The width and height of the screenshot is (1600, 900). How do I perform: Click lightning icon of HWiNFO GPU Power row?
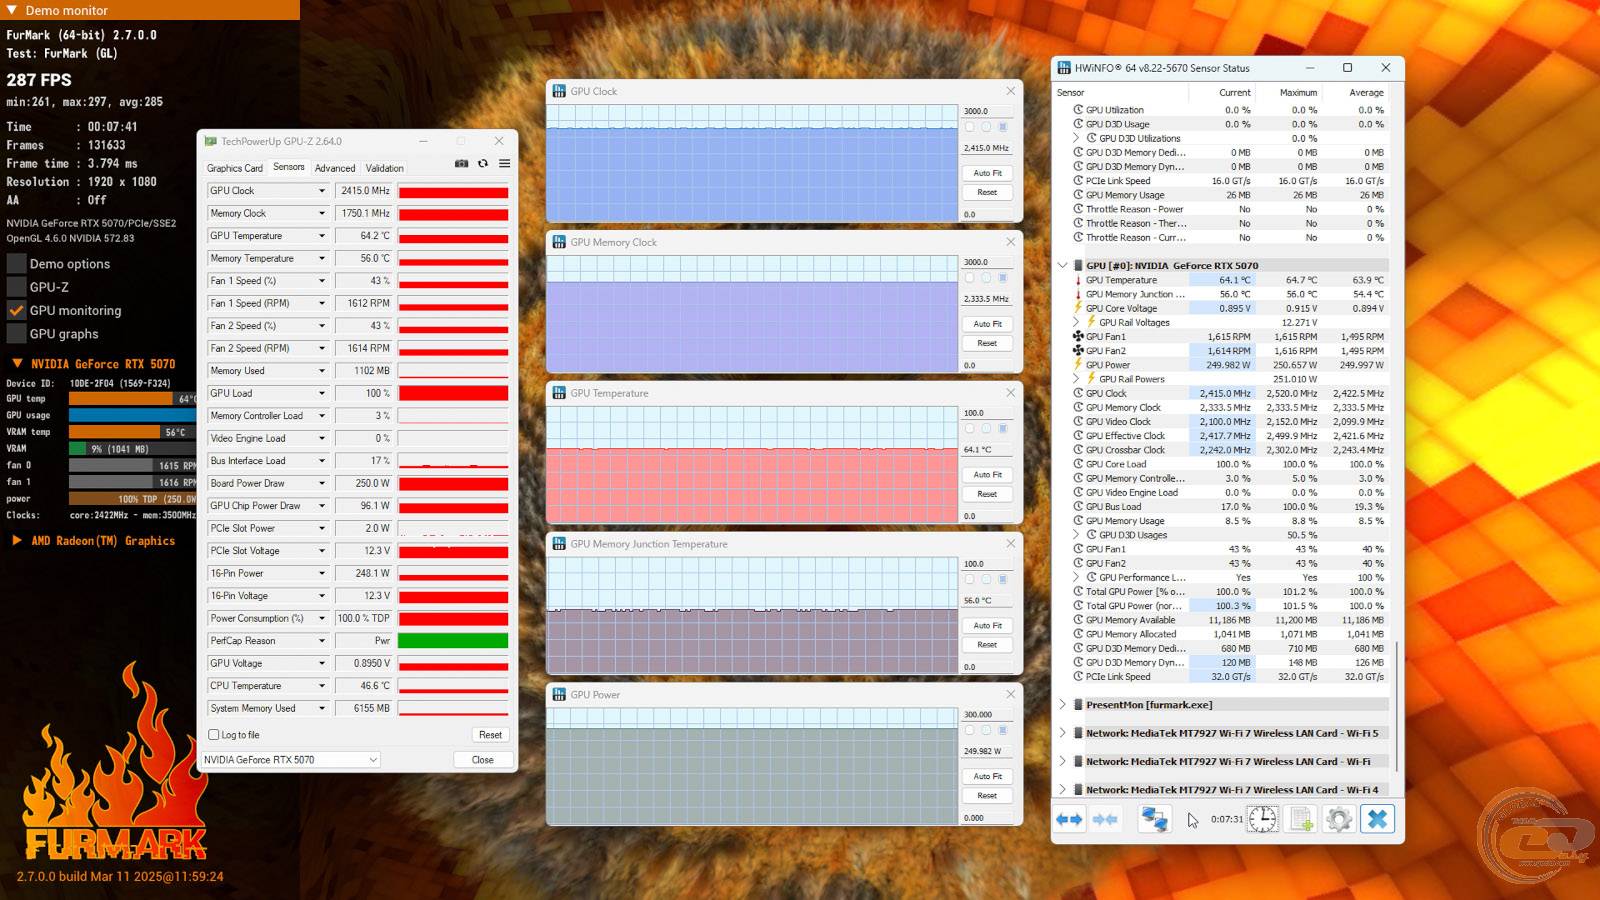pyautogui.click(x=1078, y=365)
